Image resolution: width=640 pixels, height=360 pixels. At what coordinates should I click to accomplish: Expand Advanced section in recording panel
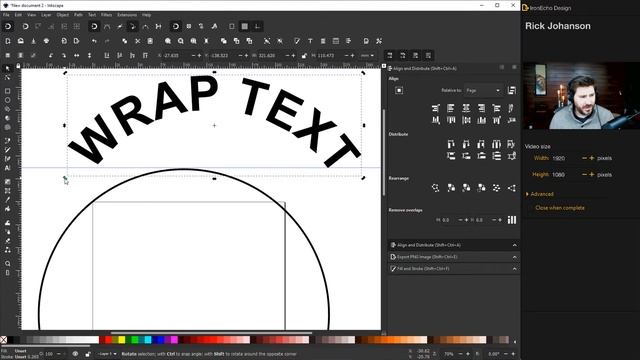point(540,194)
